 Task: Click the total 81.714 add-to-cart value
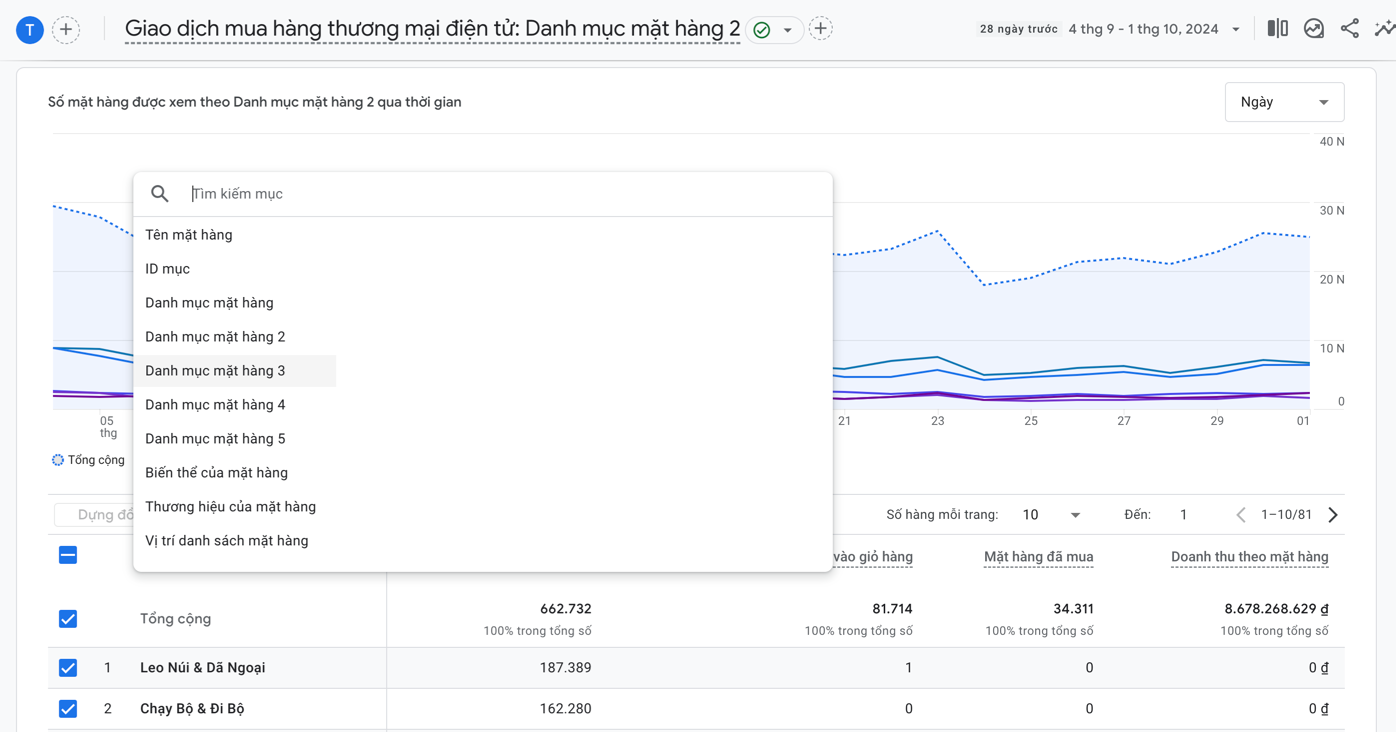point(890,609)
